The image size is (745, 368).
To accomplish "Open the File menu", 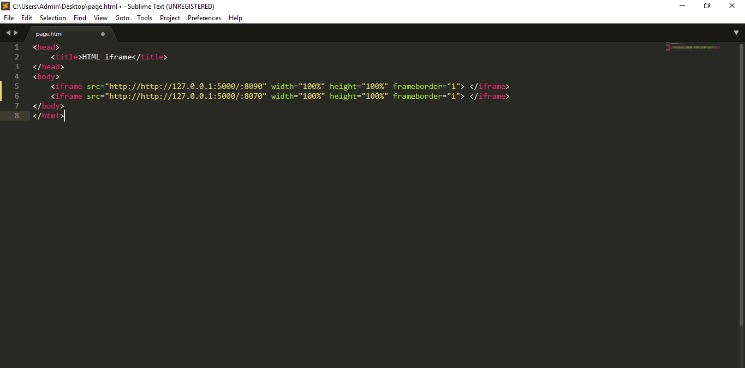I will coord(9,18).
